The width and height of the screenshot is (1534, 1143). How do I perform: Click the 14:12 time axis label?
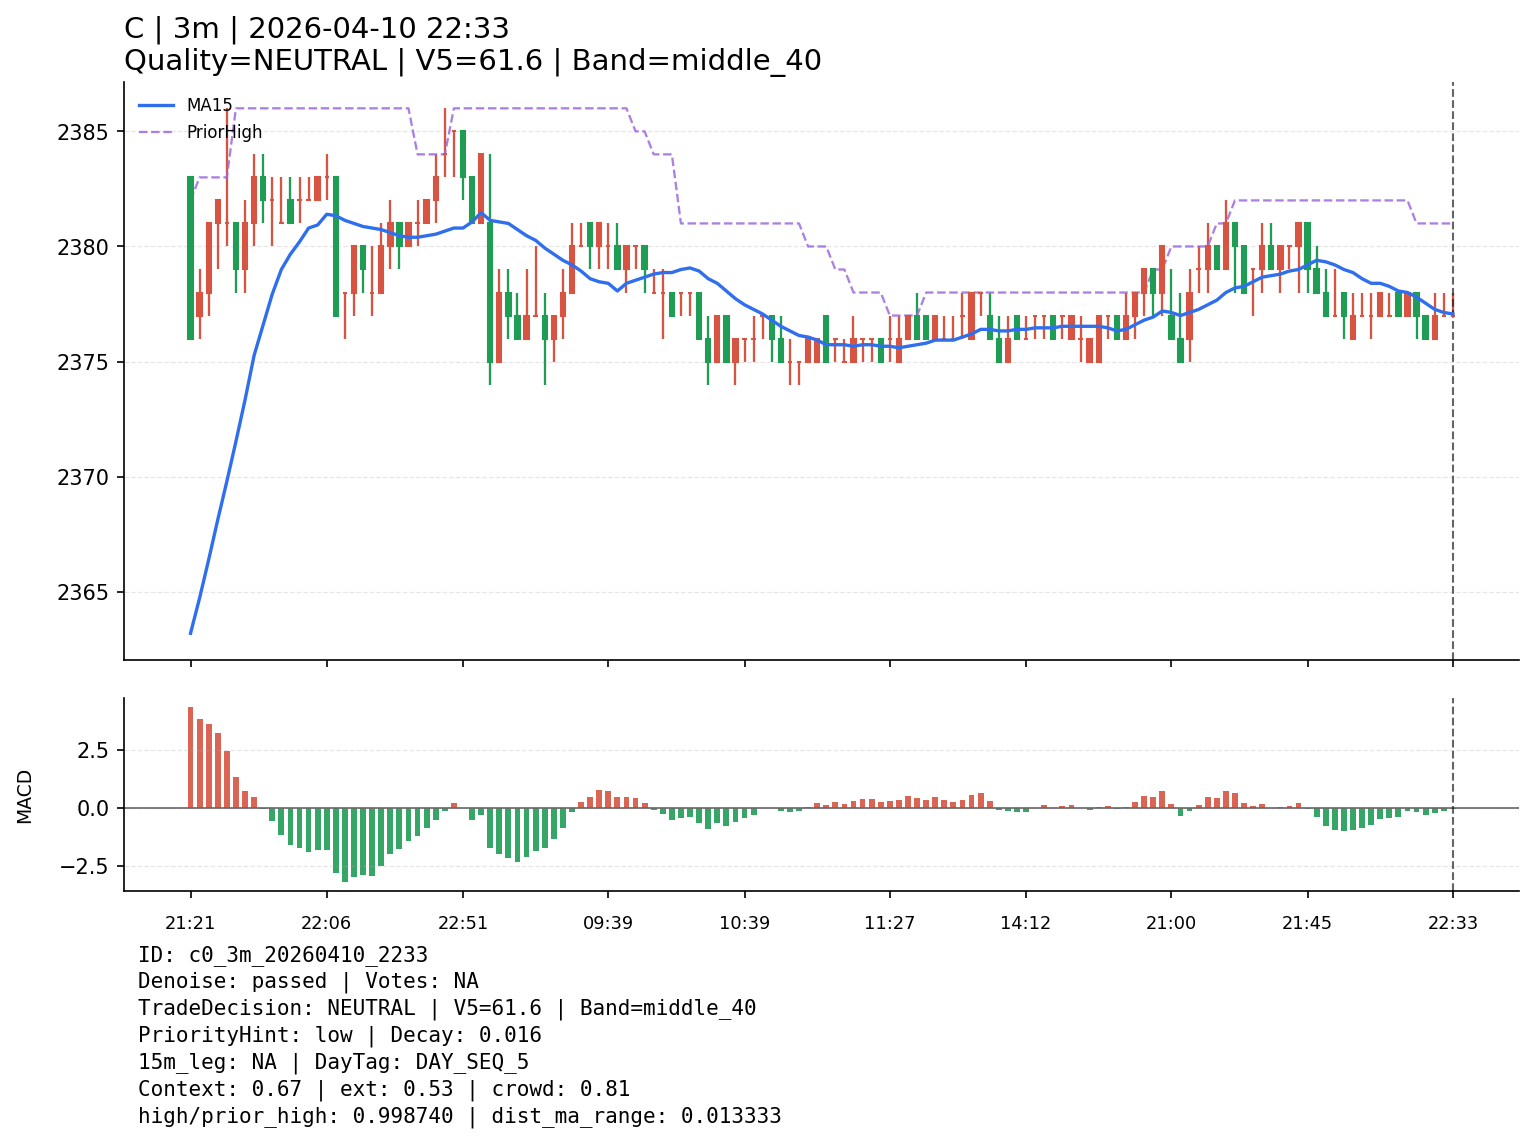pos(1025,923)
